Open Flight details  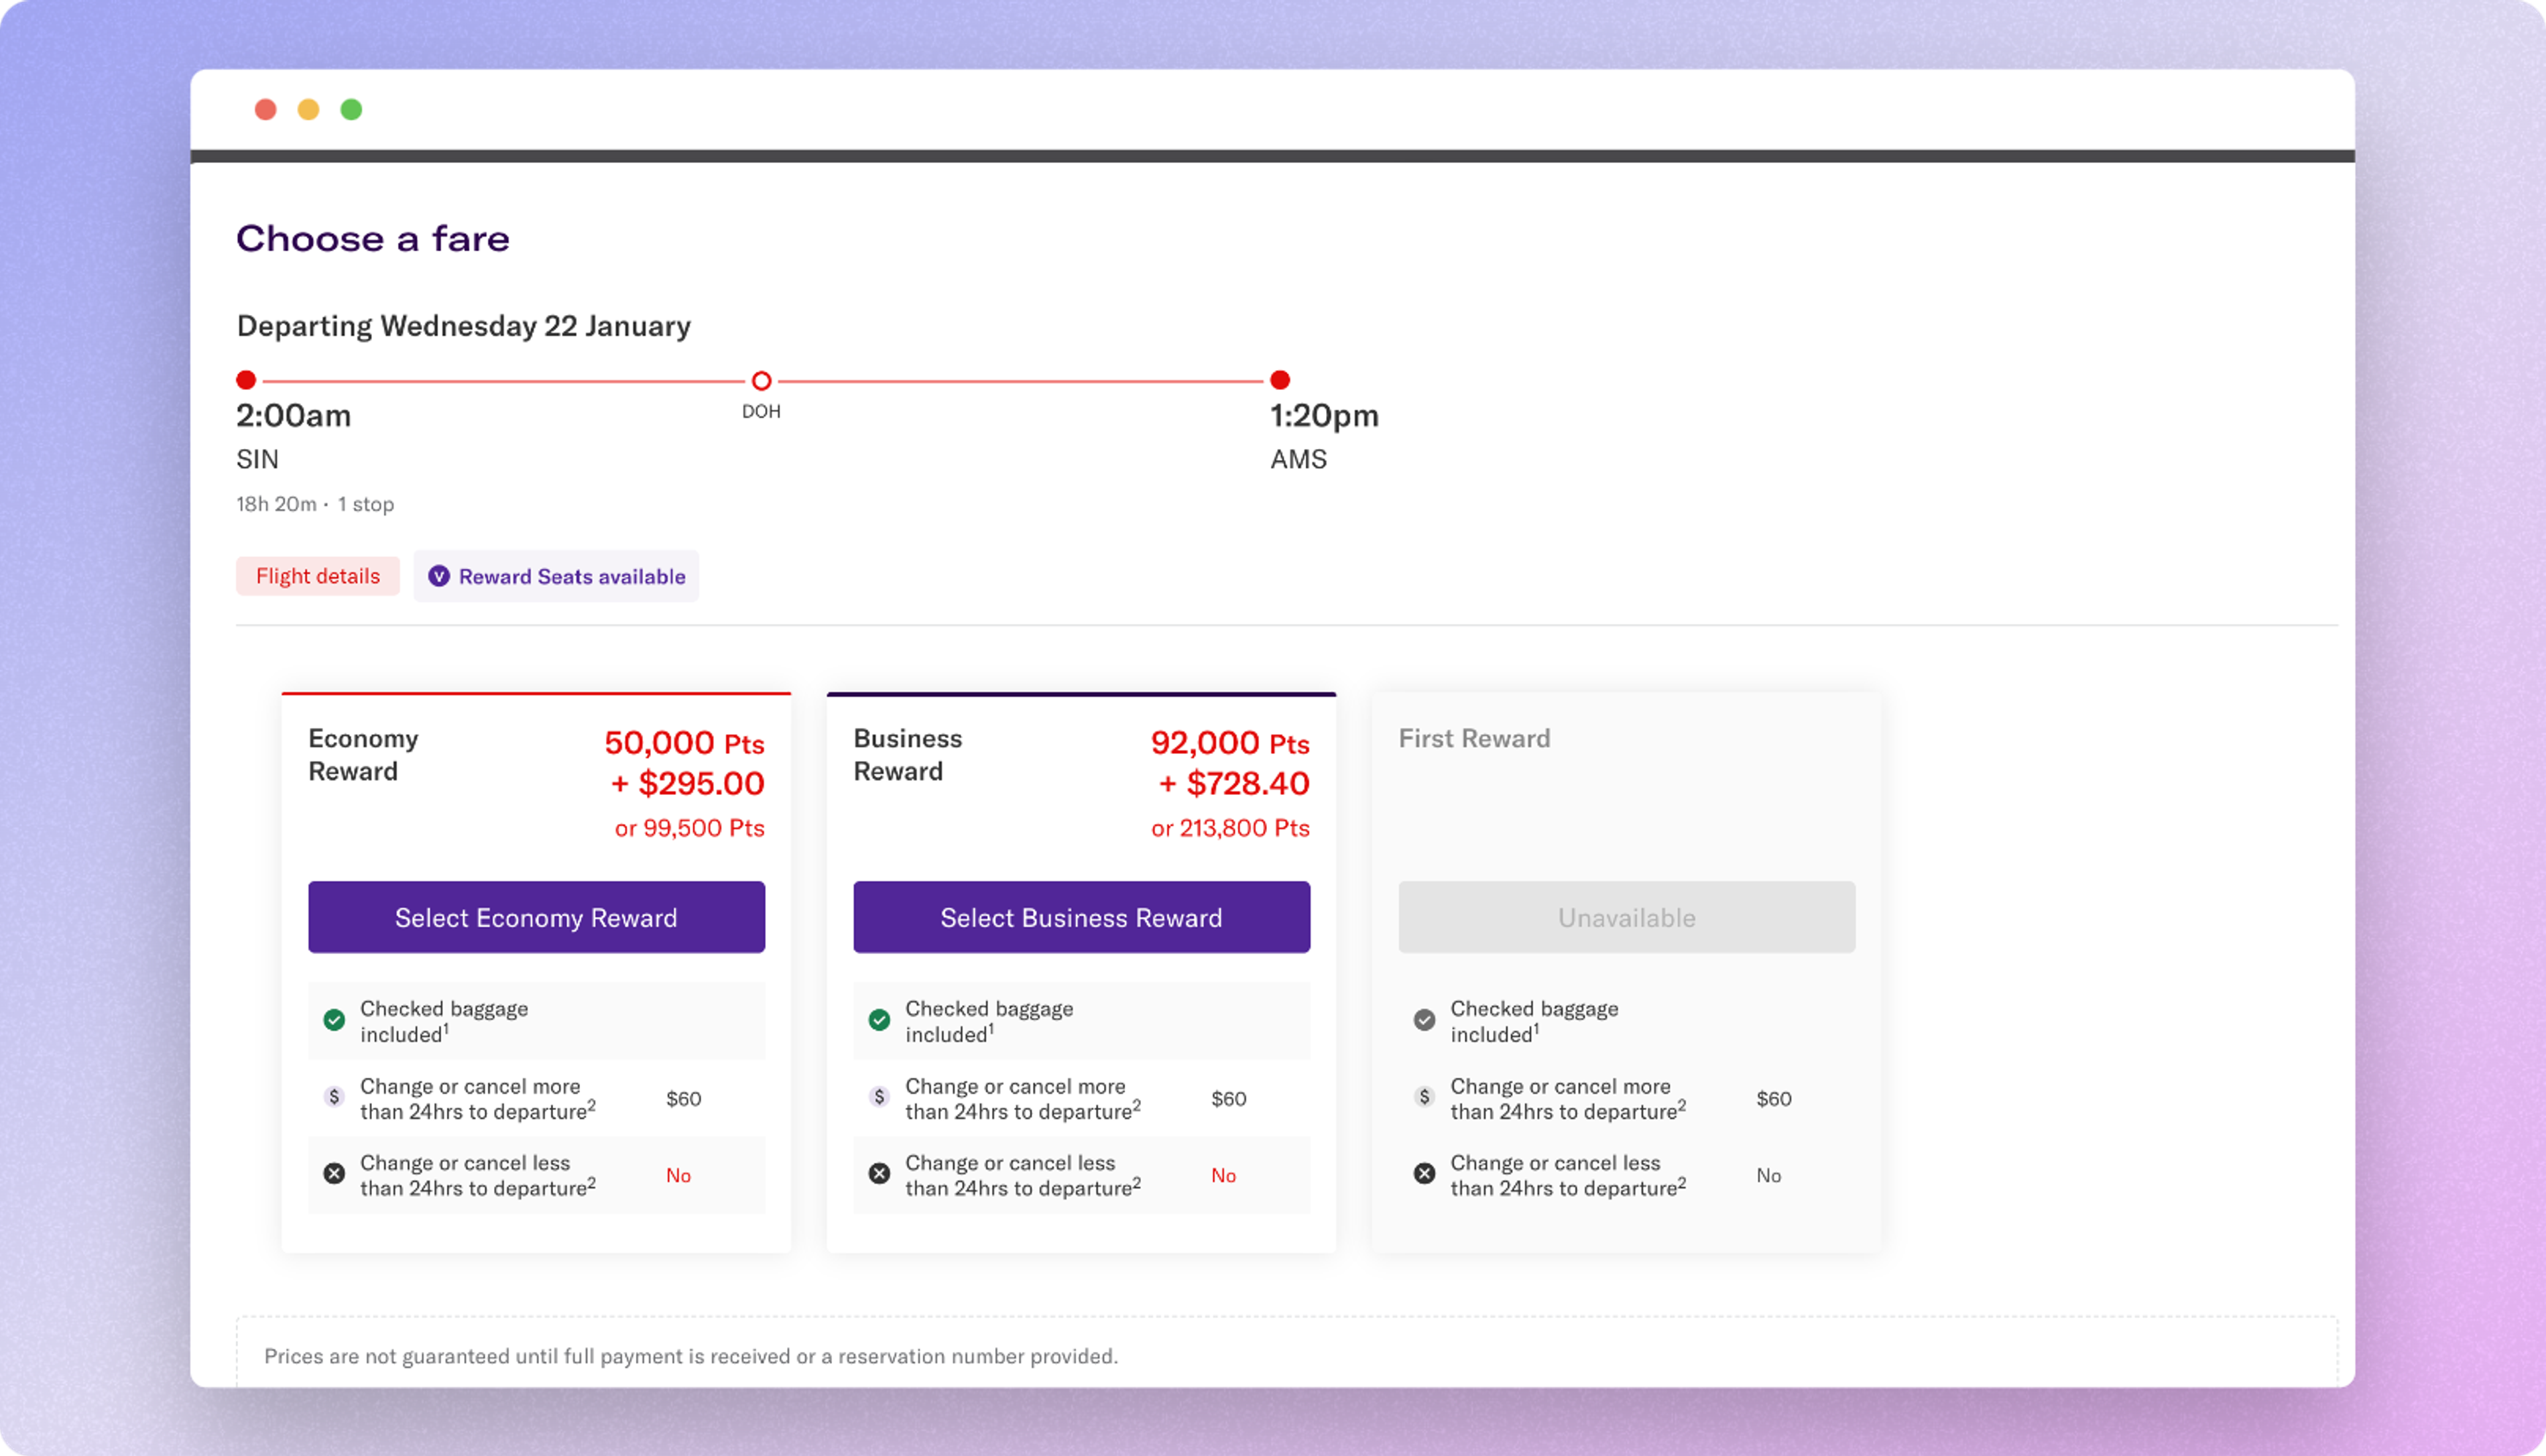[318, 576]
